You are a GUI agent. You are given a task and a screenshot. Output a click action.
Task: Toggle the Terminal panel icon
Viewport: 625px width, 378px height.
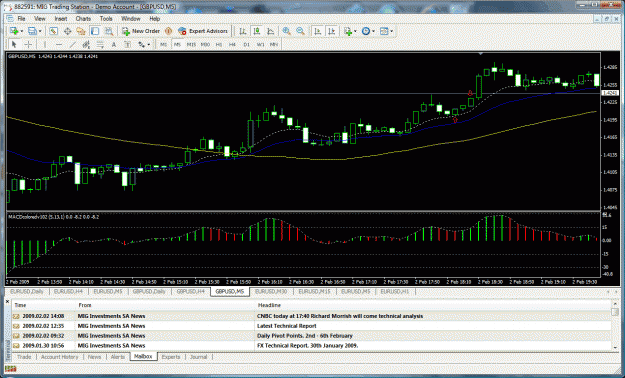click(x=94, y=31)
